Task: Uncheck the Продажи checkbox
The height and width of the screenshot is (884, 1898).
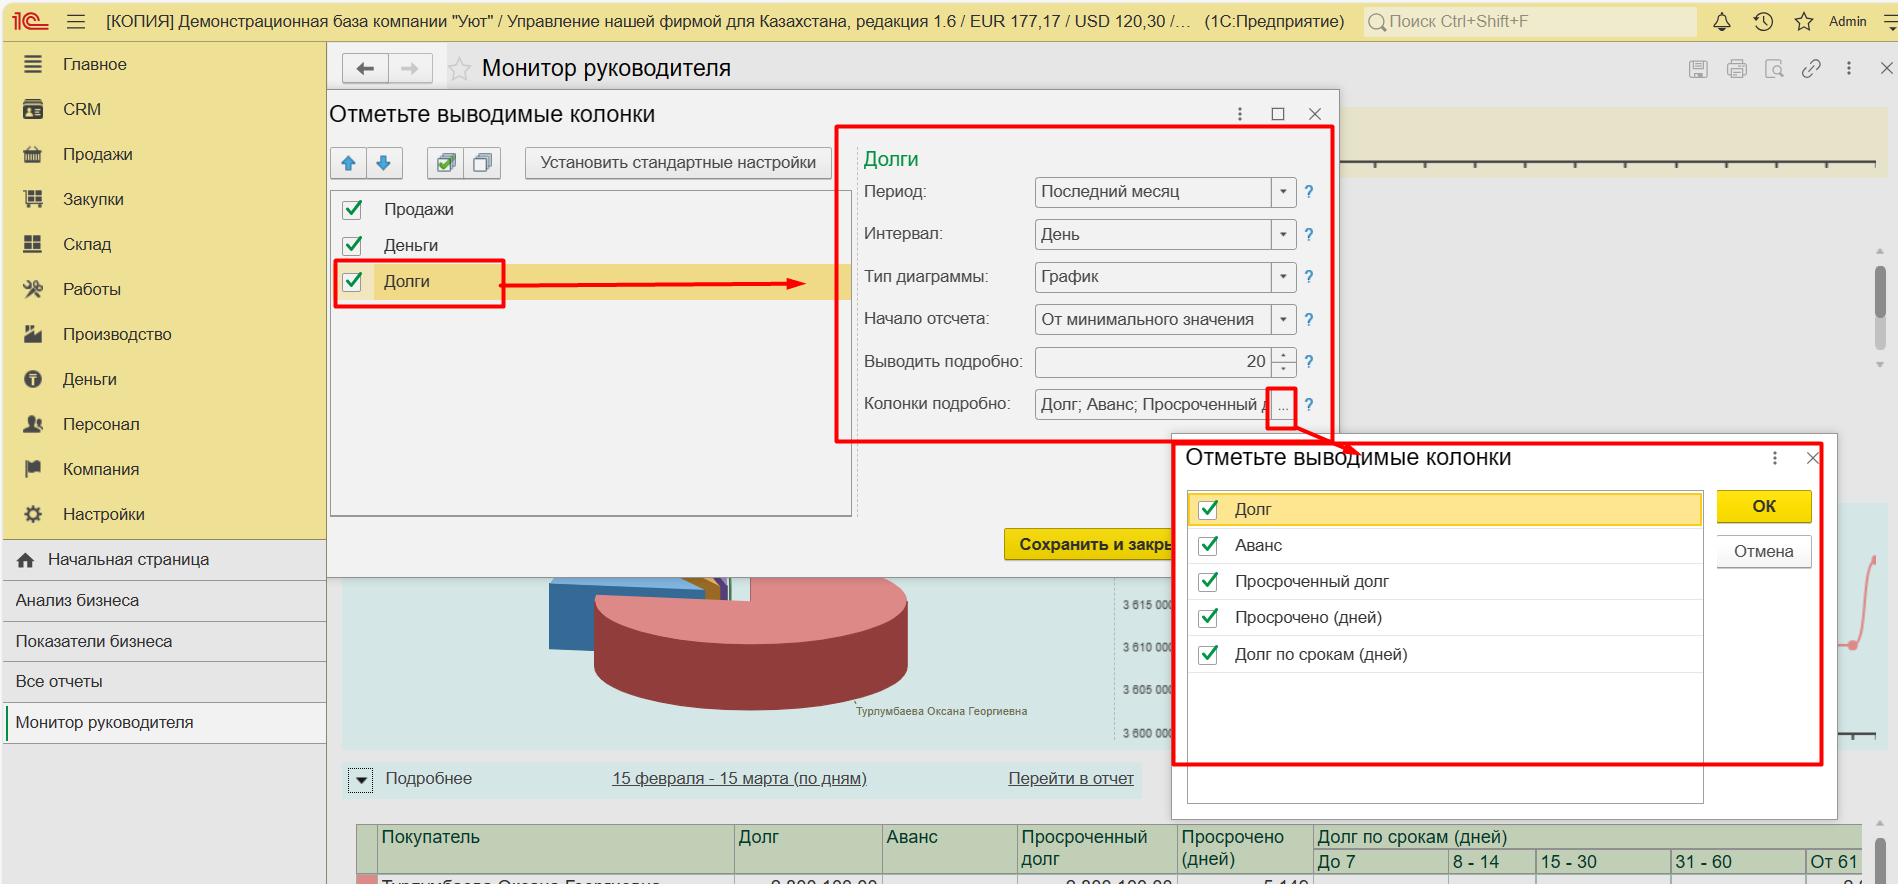Action: point(353,210)
